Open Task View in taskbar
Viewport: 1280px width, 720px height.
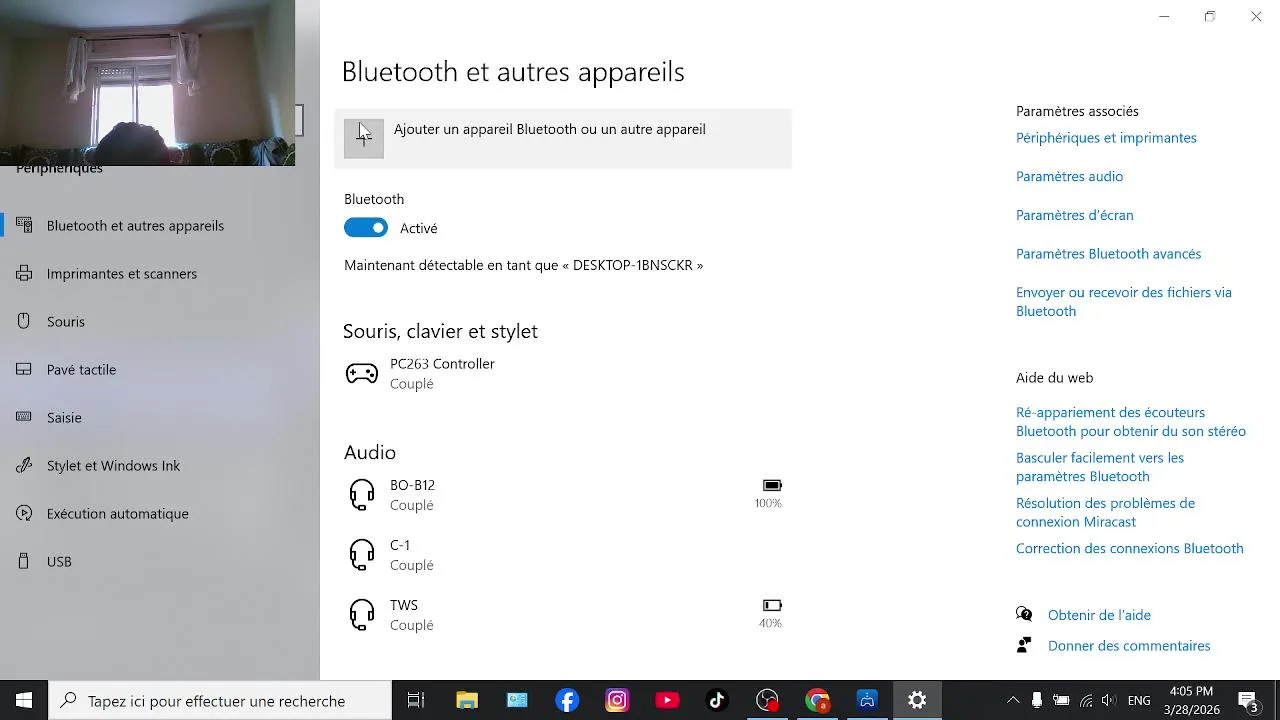(x=416, y=701)
